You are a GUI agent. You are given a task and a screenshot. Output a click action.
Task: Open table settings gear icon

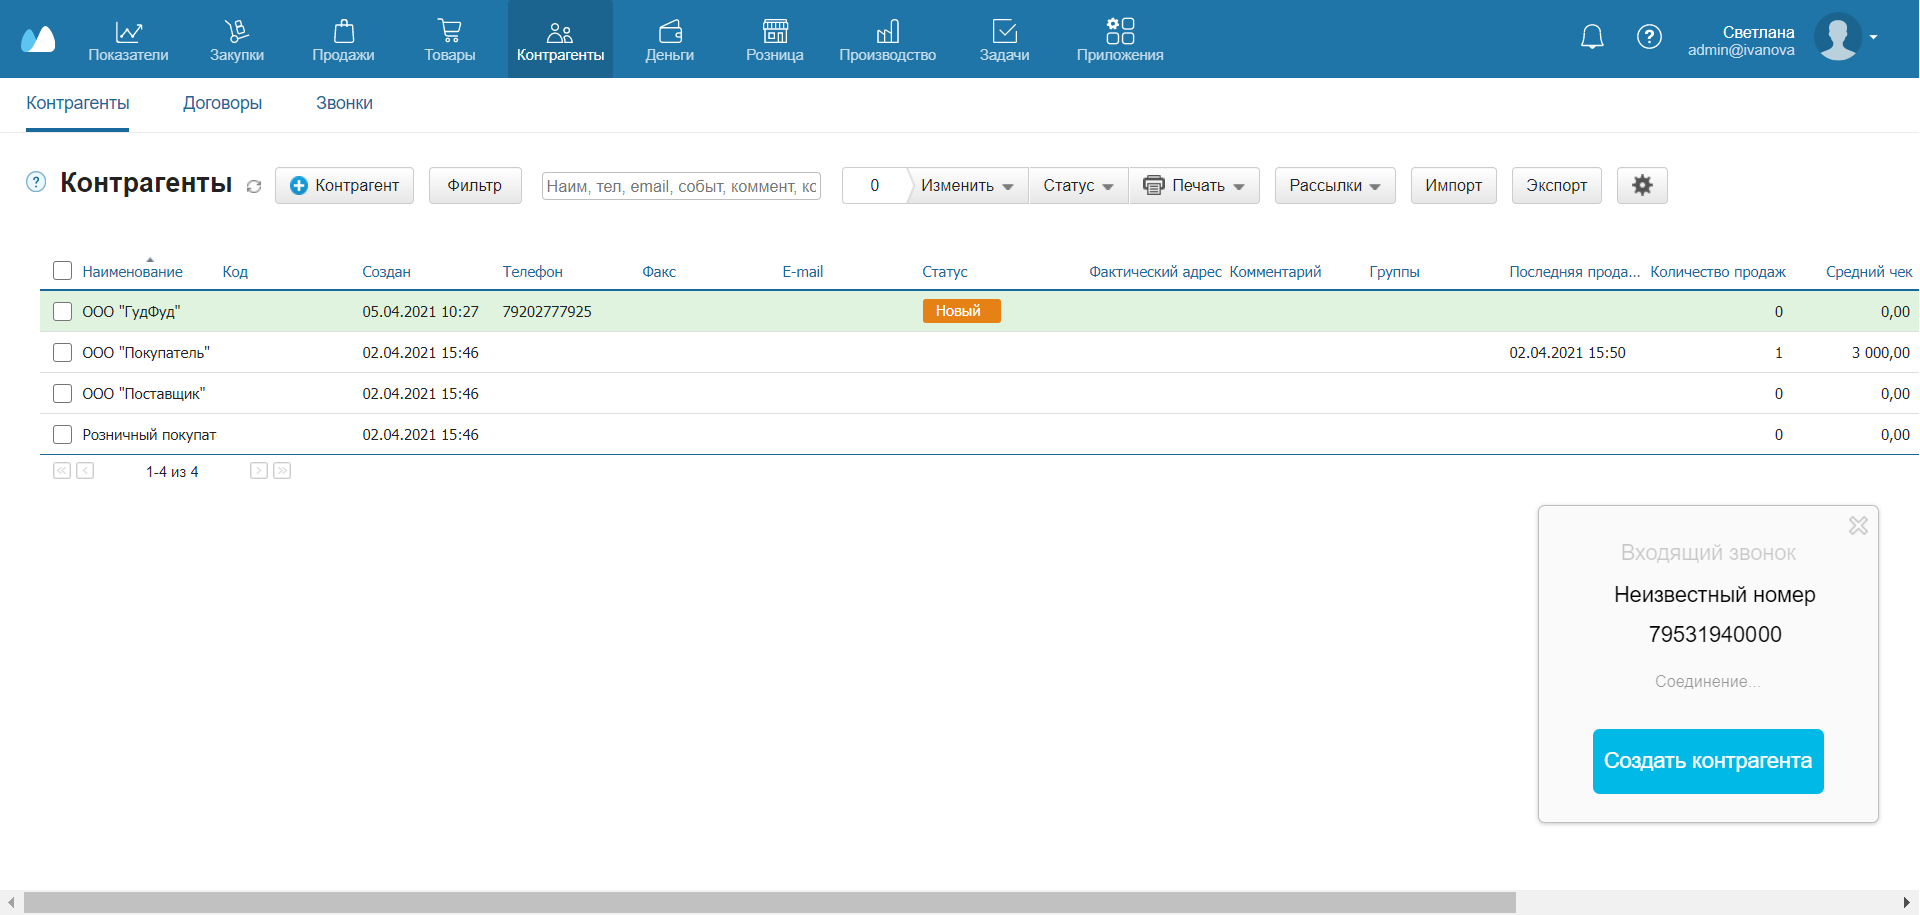[1641, 185]
